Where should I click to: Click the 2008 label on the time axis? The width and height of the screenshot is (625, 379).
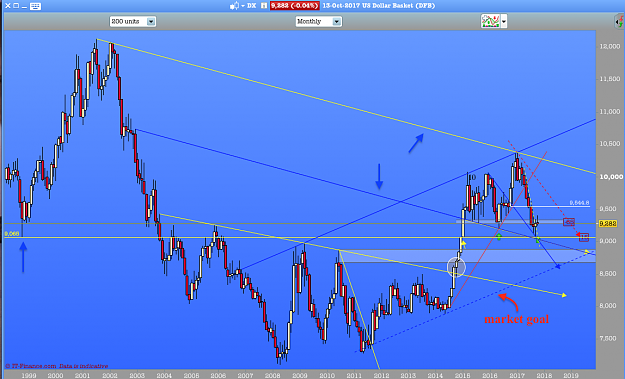click(273, 375)
